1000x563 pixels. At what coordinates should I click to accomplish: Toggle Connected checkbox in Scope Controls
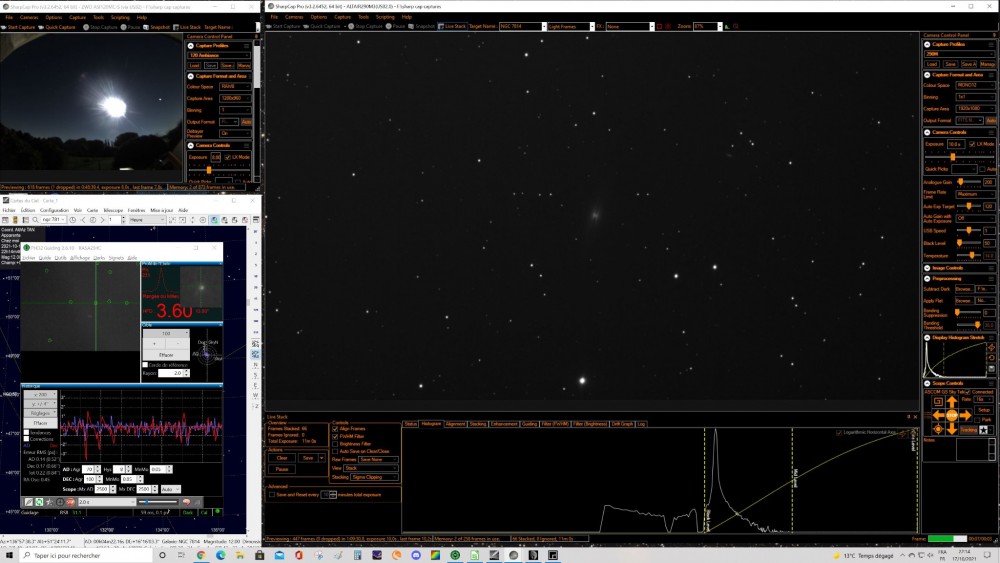967,392
